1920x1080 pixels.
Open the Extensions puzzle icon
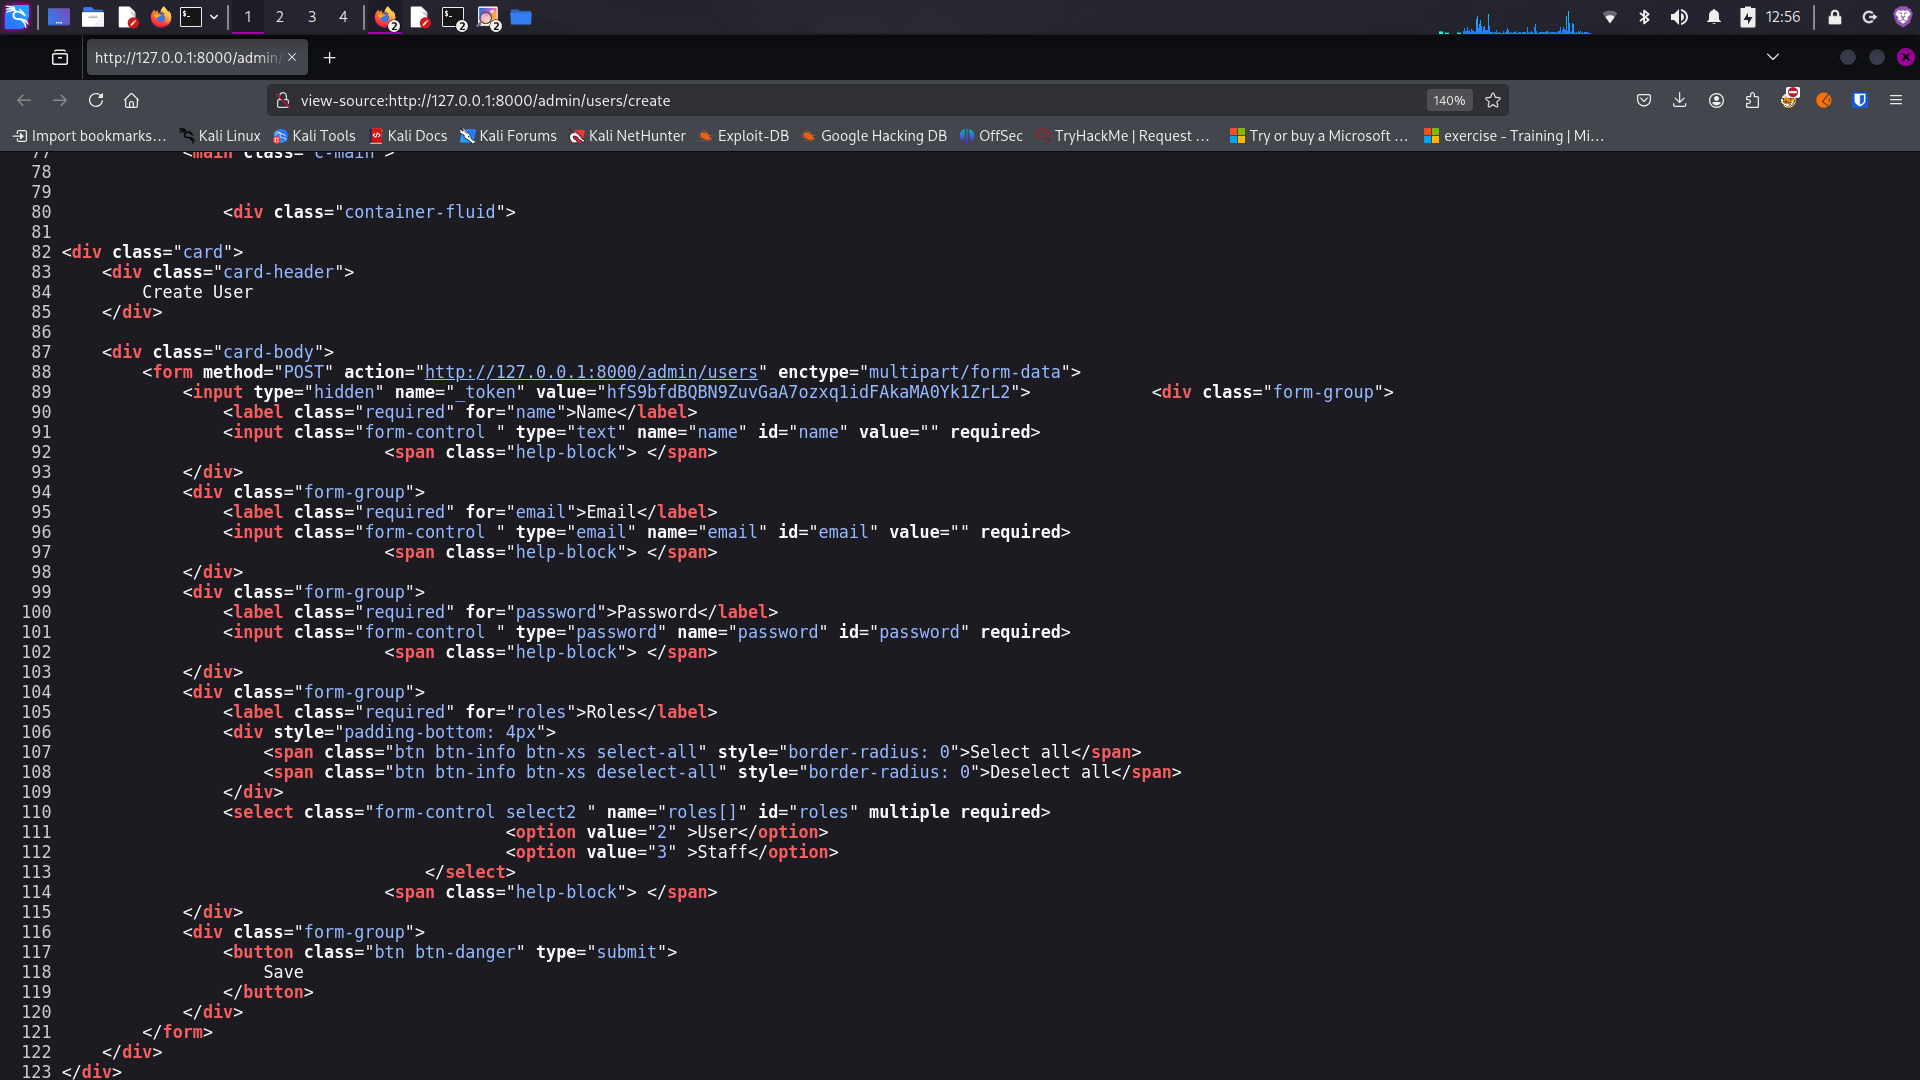click(1752, 100)
